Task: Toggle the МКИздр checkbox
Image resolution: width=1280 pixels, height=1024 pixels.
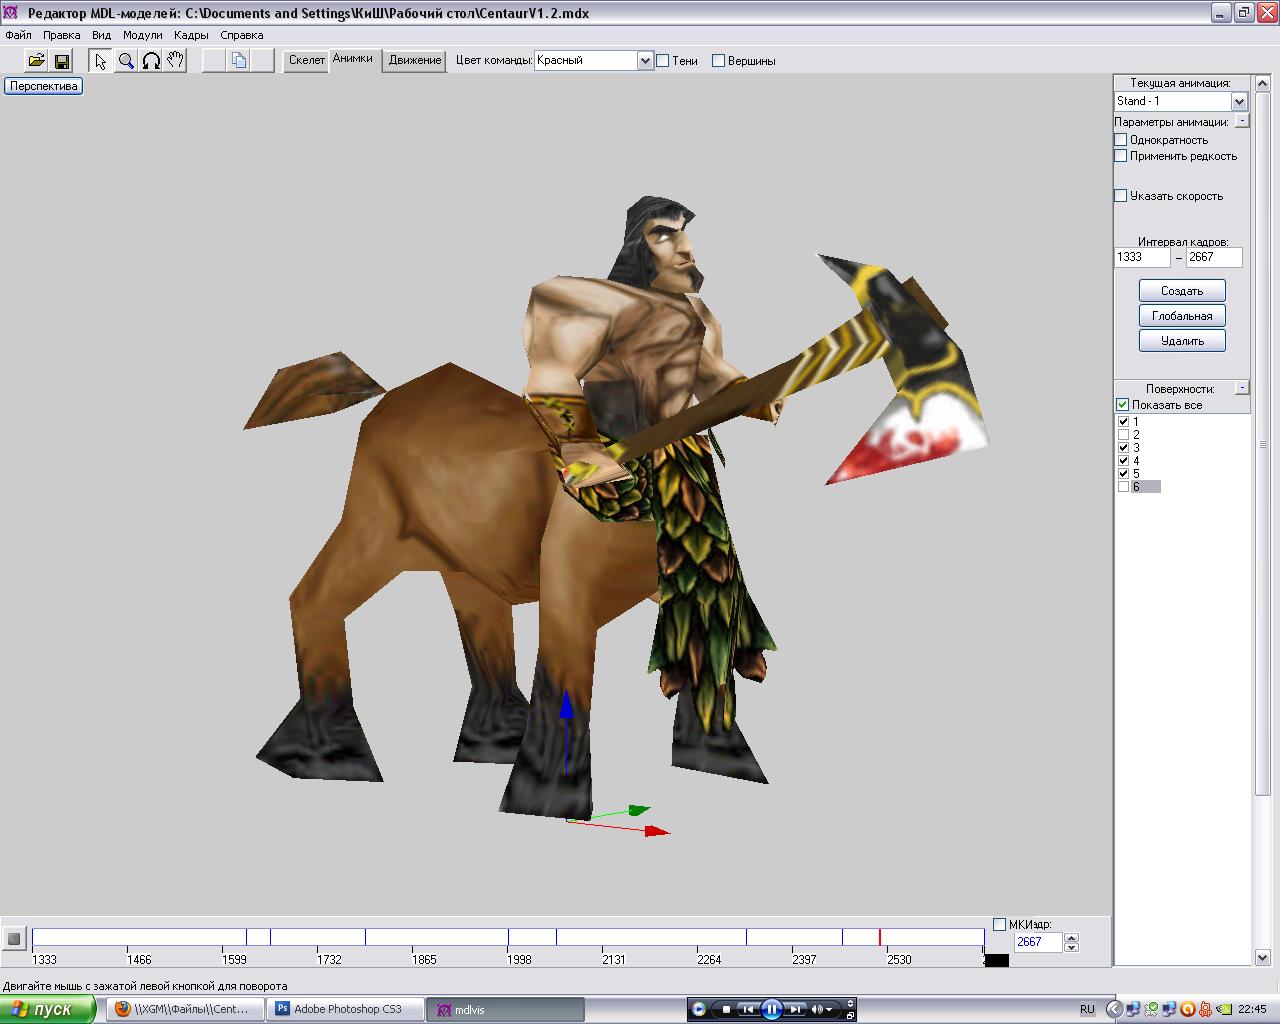Action: coord(999,924)
